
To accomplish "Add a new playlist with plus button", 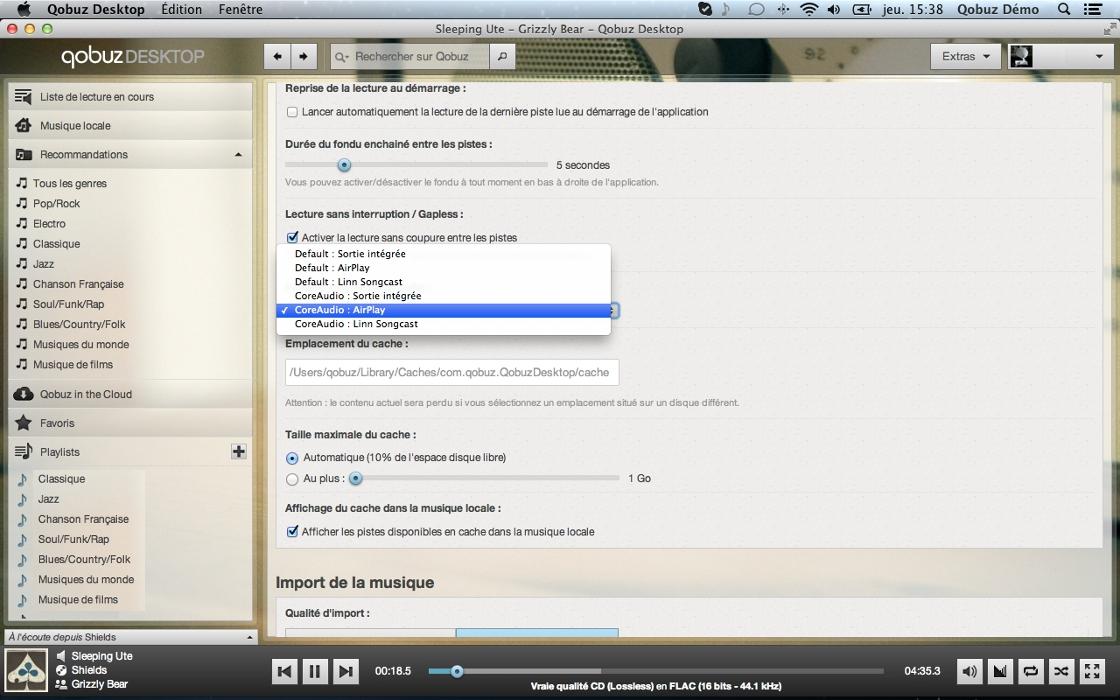I will point(239,451).
